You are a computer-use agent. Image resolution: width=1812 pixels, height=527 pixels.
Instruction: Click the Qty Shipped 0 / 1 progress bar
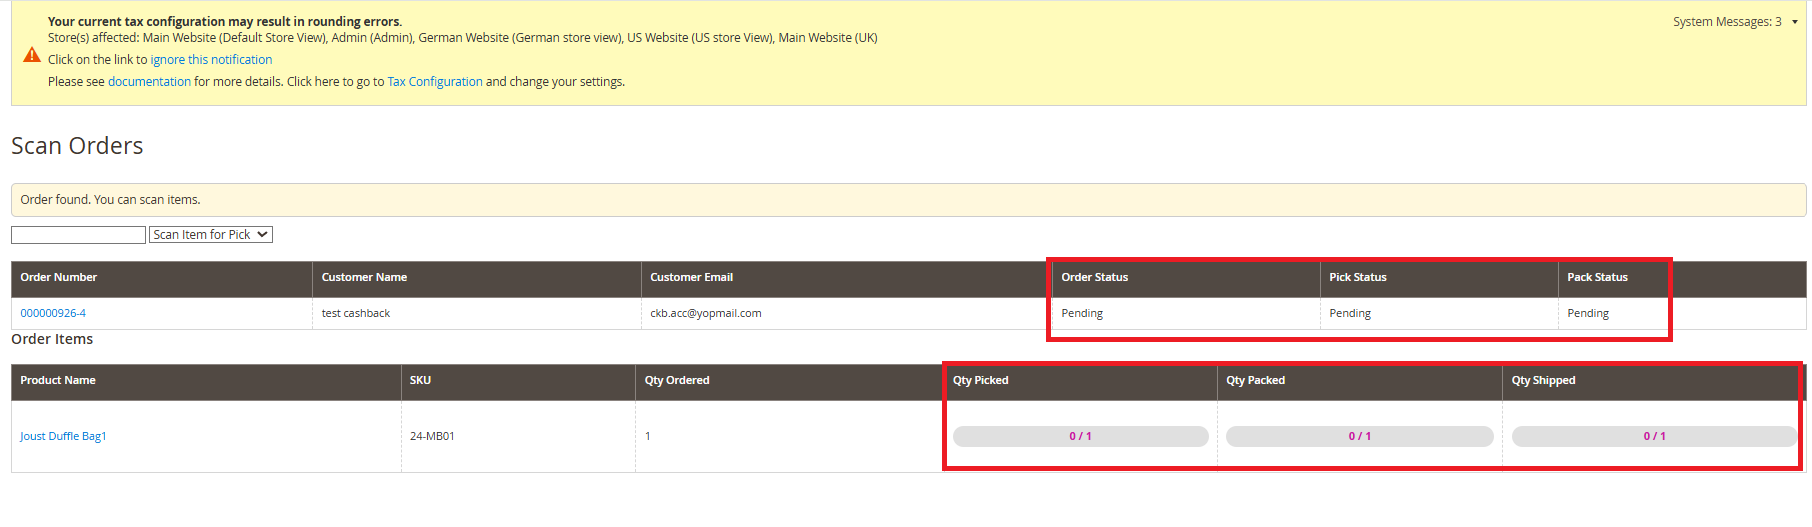pyautogui.click(x=1654, y=437)
